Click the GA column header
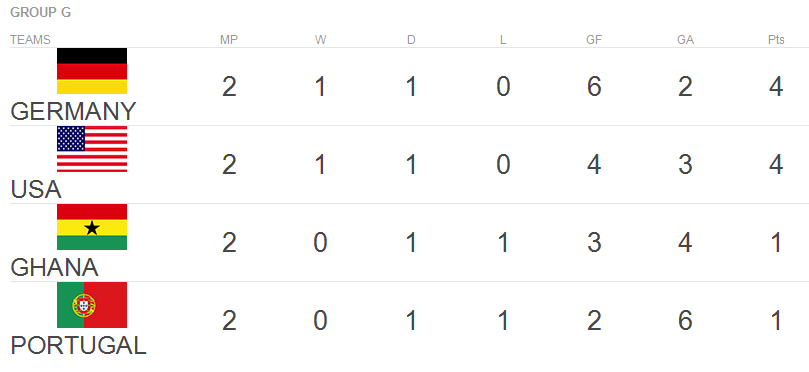Viewport: 809px width, 372px height. click(685, 40)
